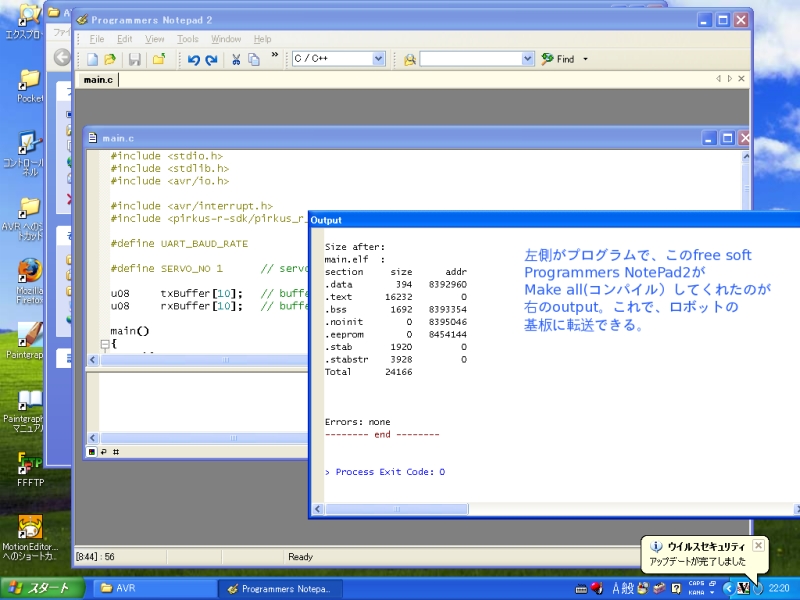The image size is (800, 600).
Task: Open the MotionEditor desktop shortcut
Action: click(30, 537)
